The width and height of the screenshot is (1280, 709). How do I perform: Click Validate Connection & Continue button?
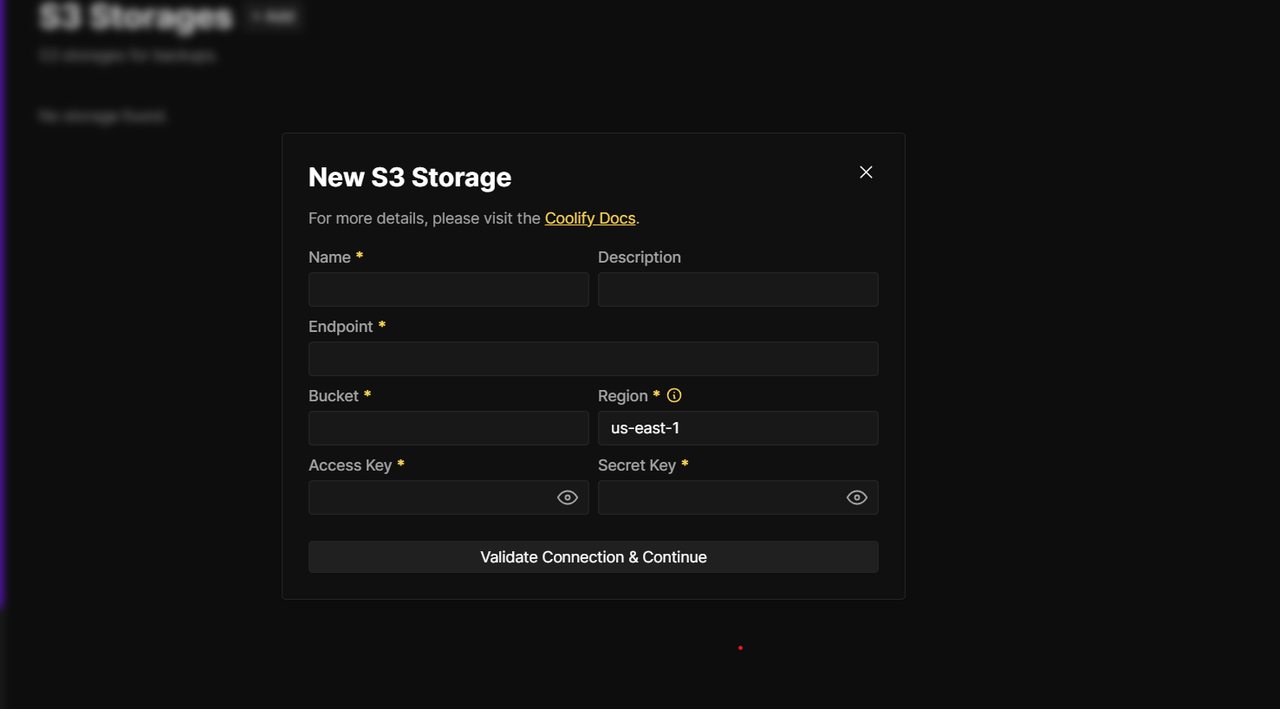(x=593, y=557)
